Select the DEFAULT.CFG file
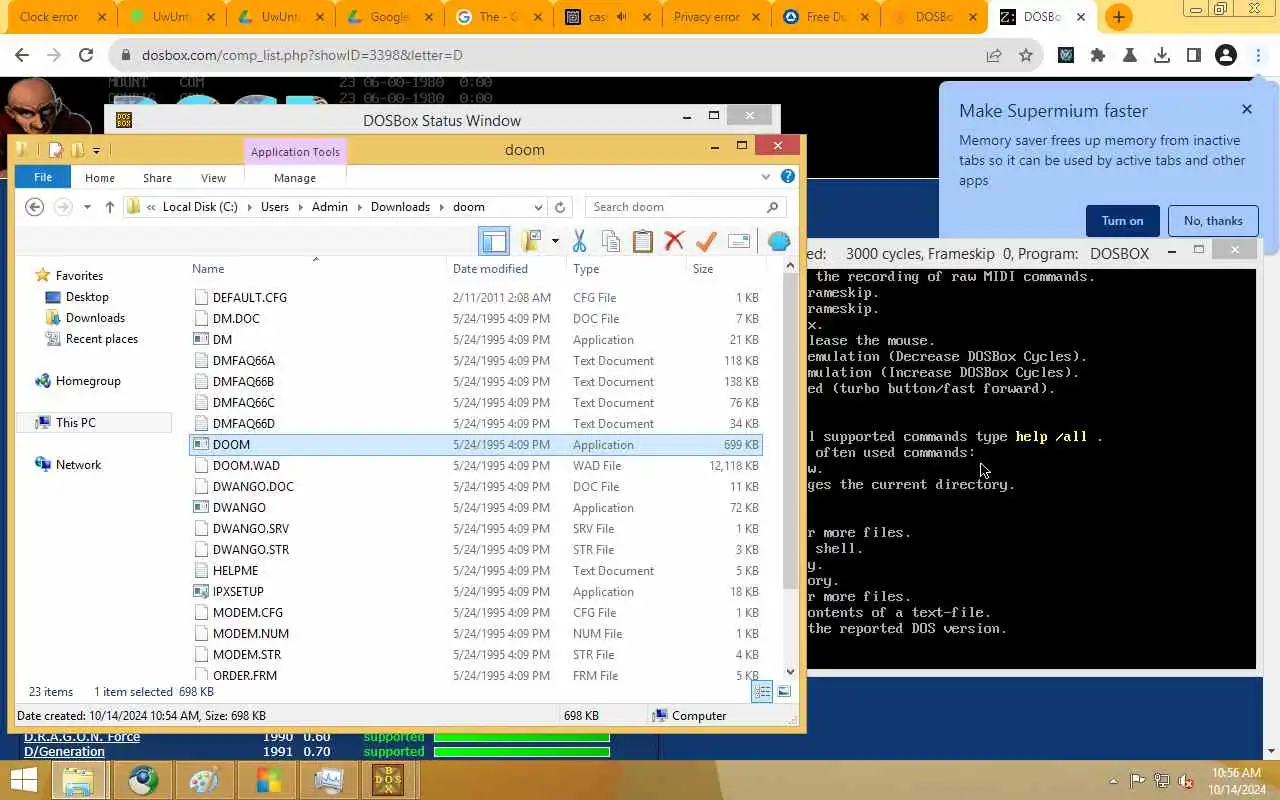1280x800 pixels. [x=475, y=297]
